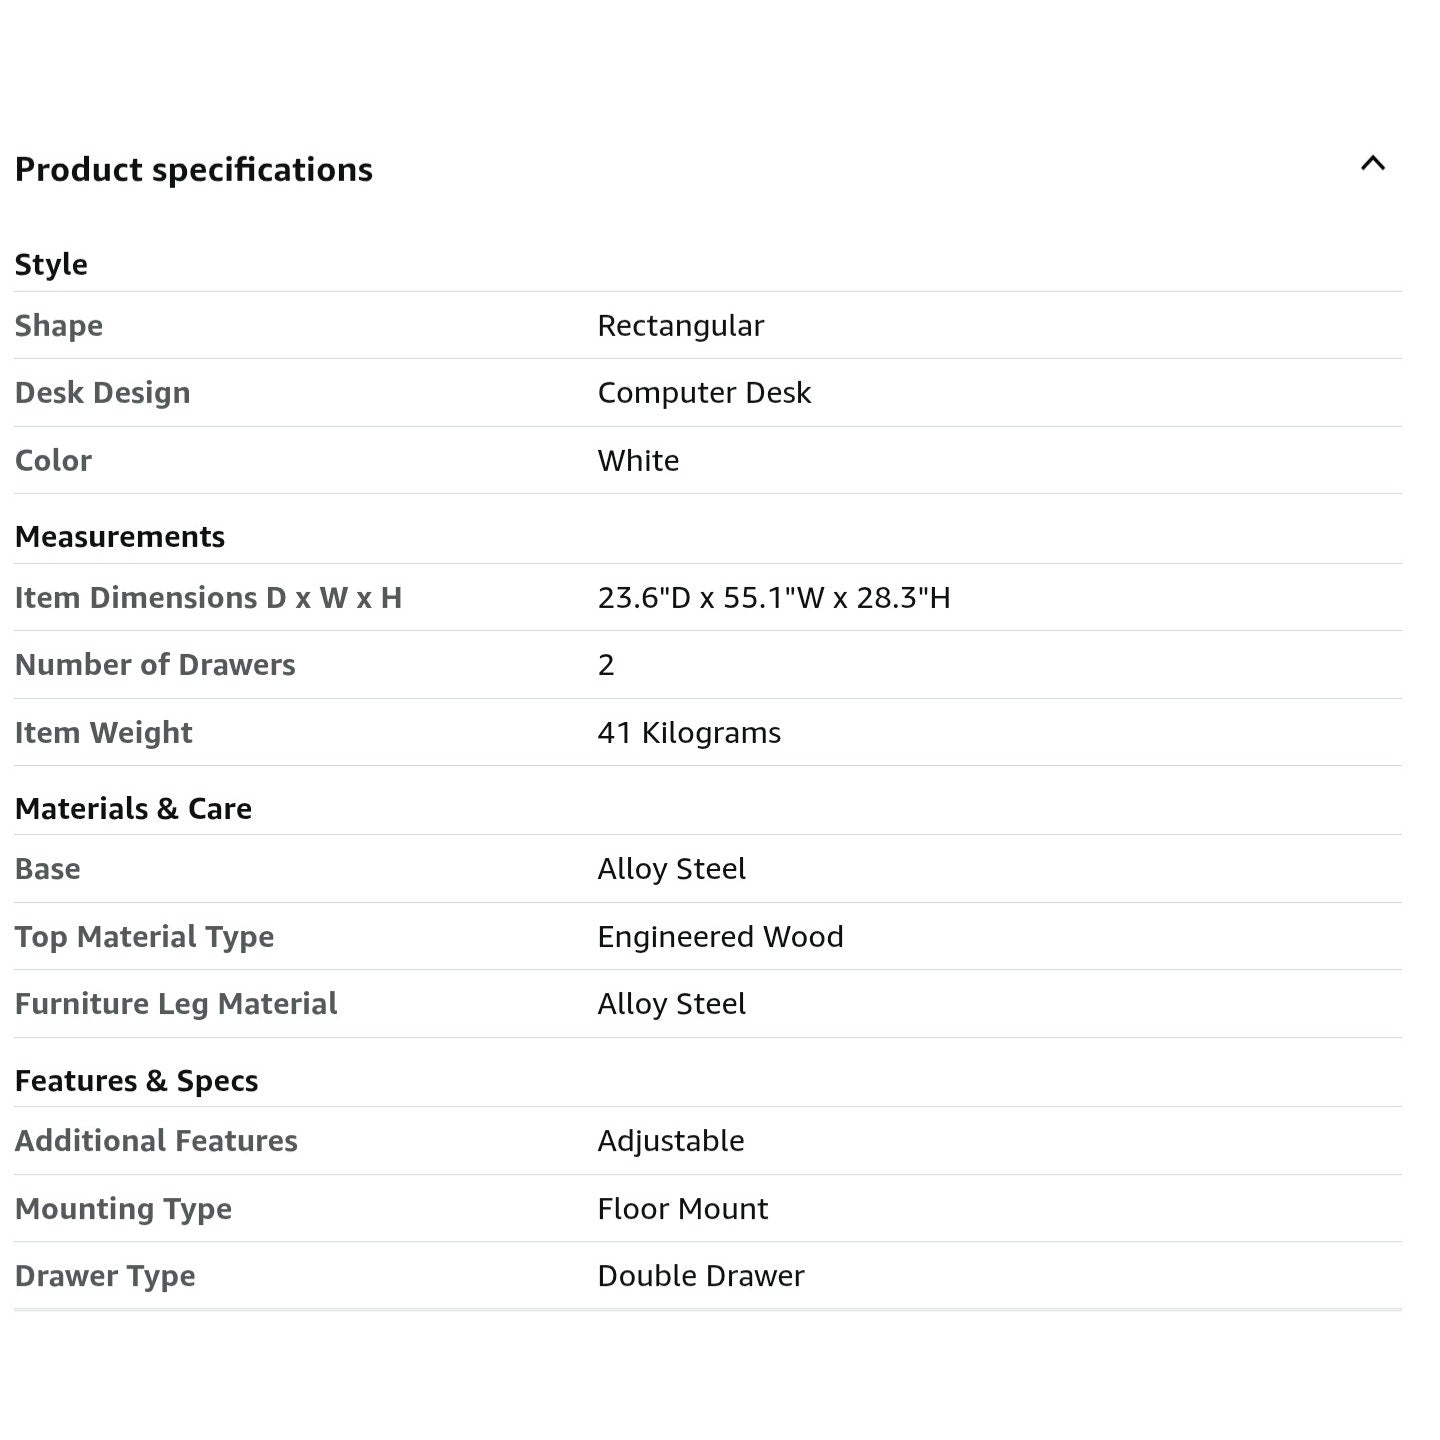Click the 41 Kilograms weight value
Screen dimensions: 1440x1440
tap(689, 733)
